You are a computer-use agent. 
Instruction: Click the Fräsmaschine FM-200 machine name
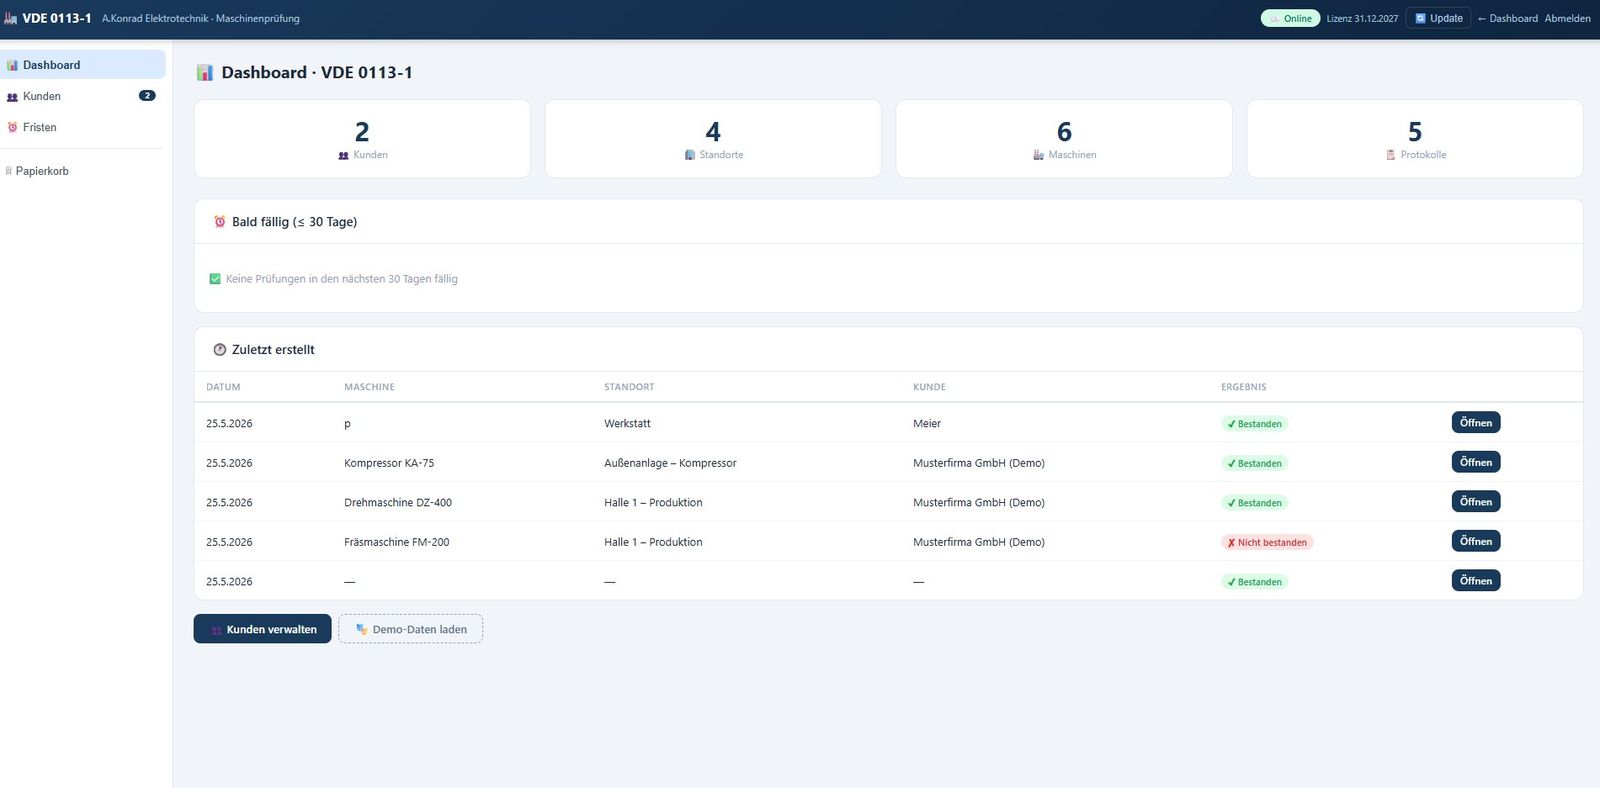pyautogui.click(x=397, y=542)
